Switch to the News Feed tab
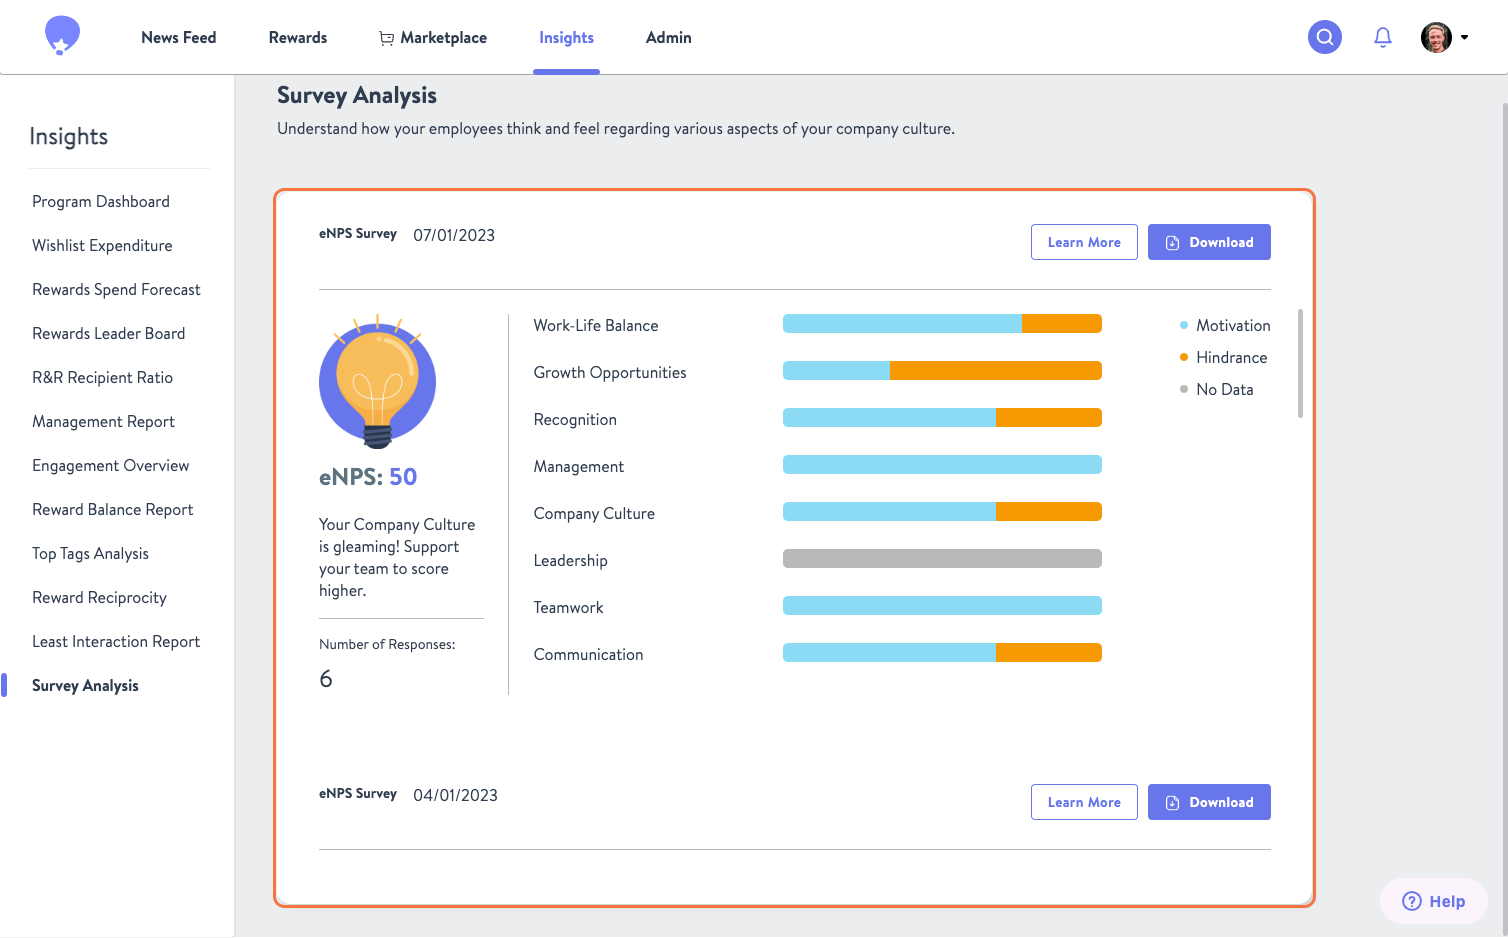1508x938 pixels. click(178, 37)
